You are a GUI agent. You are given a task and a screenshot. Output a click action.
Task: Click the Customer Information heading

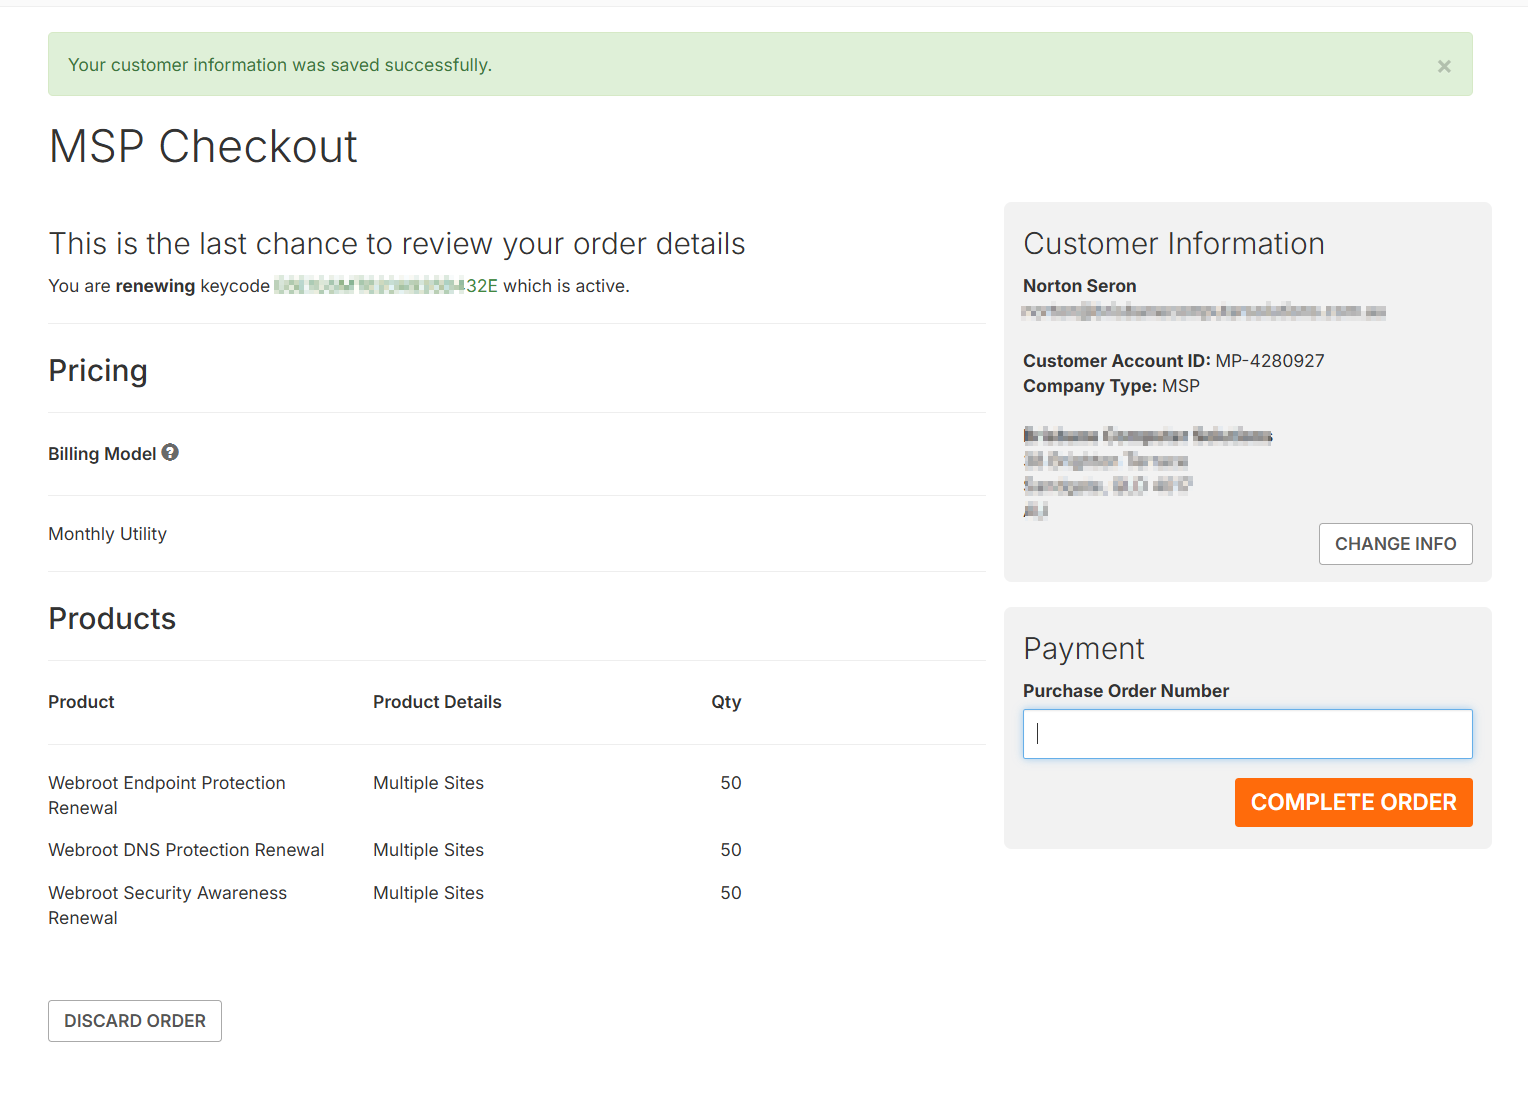[x=1173, y=244]
